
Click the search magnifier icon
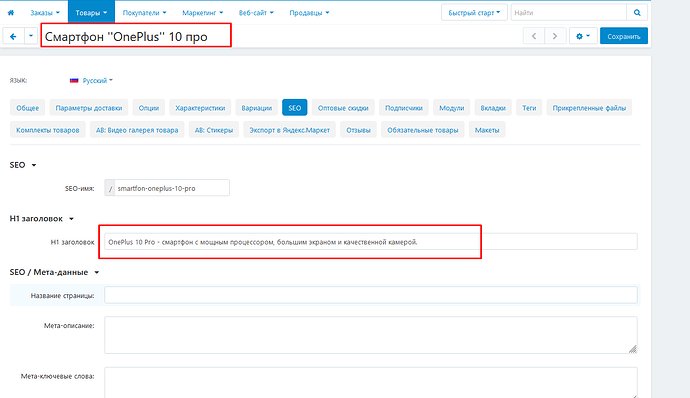[637, 13]
